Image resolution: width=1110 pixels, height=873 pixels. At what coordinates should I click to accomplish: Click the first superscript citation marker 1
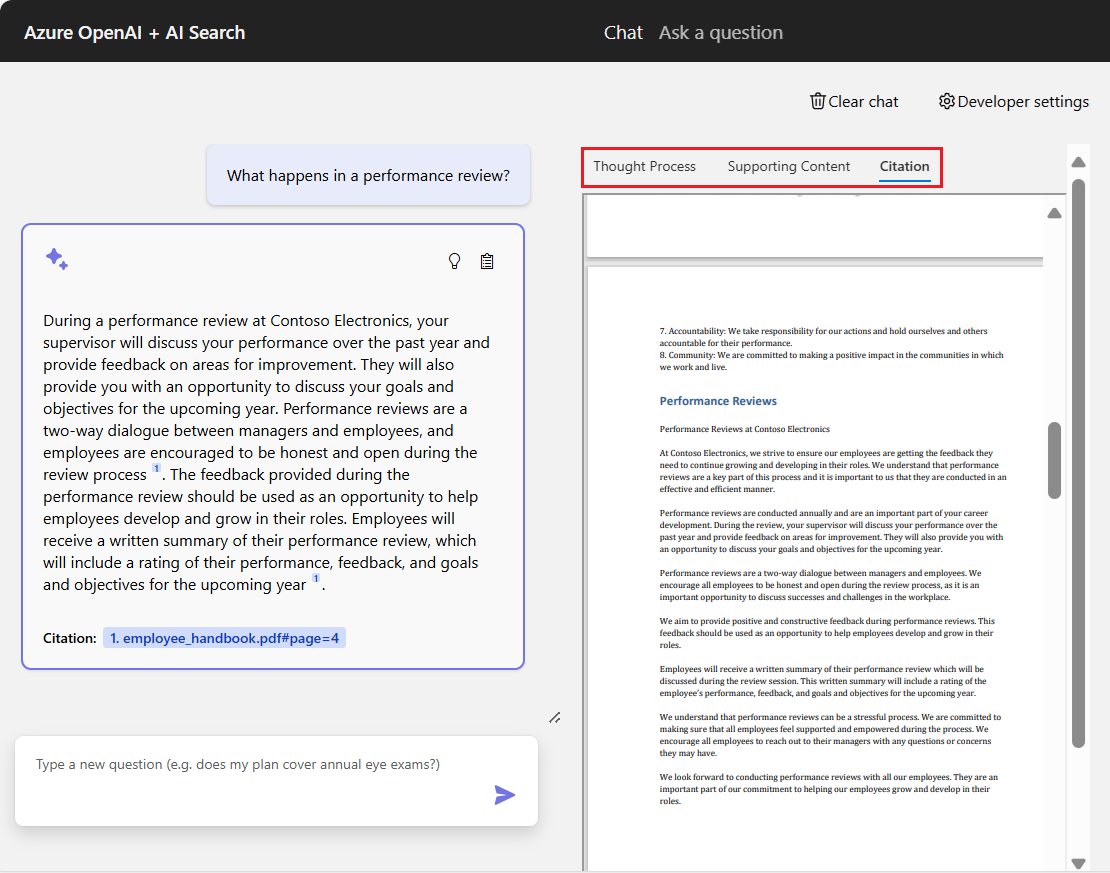coord(156,468)
